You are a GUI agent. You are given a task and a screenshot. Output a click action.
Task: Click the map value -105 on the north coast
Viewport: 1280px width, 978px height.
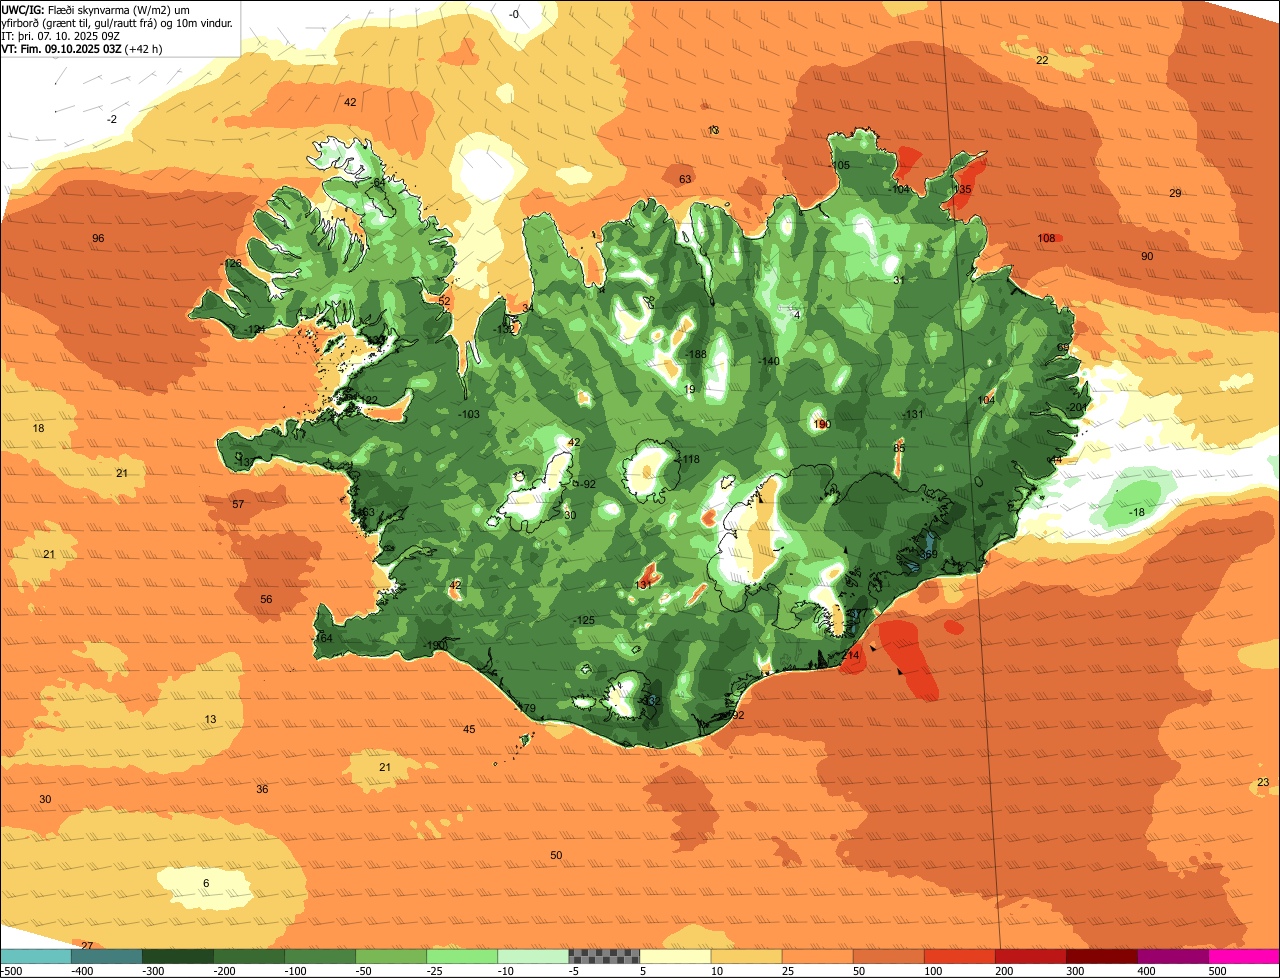click(839, 165)
